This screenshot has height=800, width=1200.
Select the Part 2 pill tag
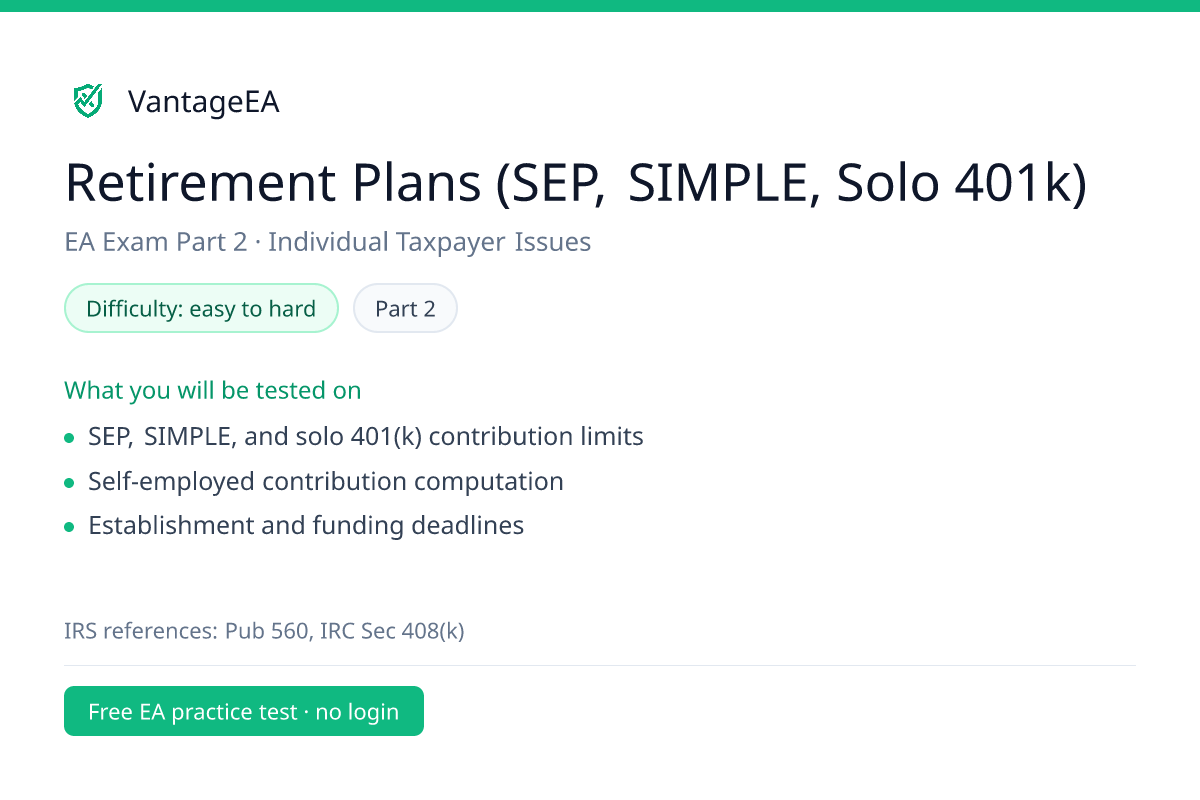tap(405, 308)
